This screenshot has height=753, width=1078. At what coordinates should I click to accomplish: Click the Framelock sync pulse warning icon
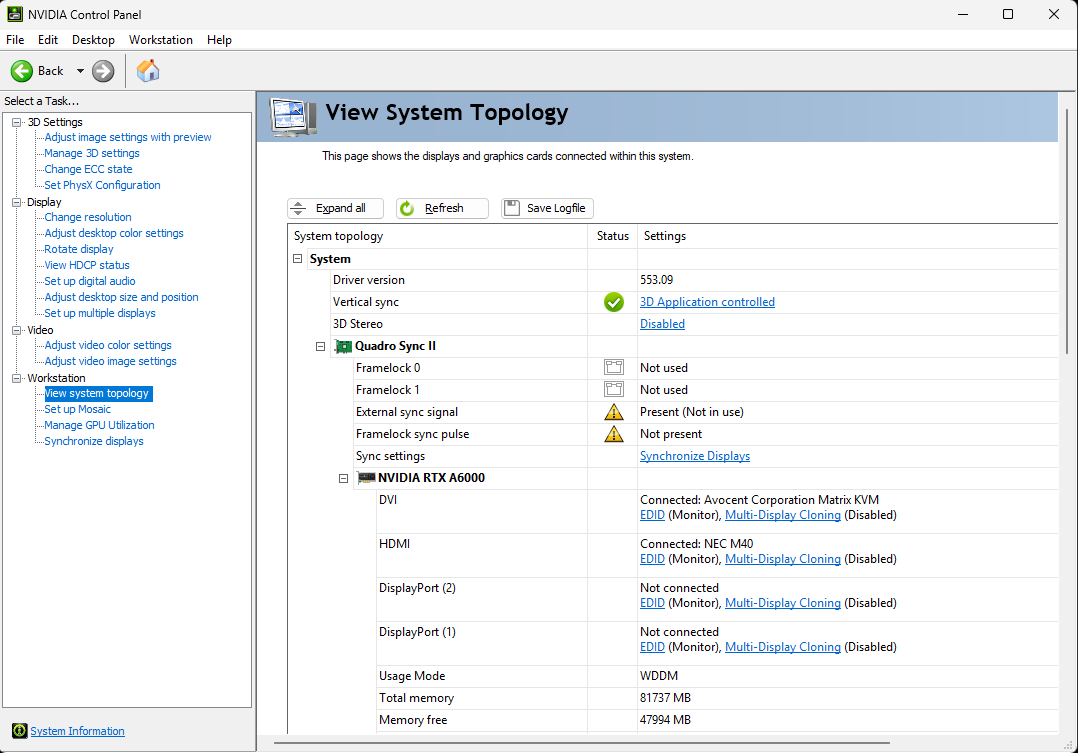613,434
